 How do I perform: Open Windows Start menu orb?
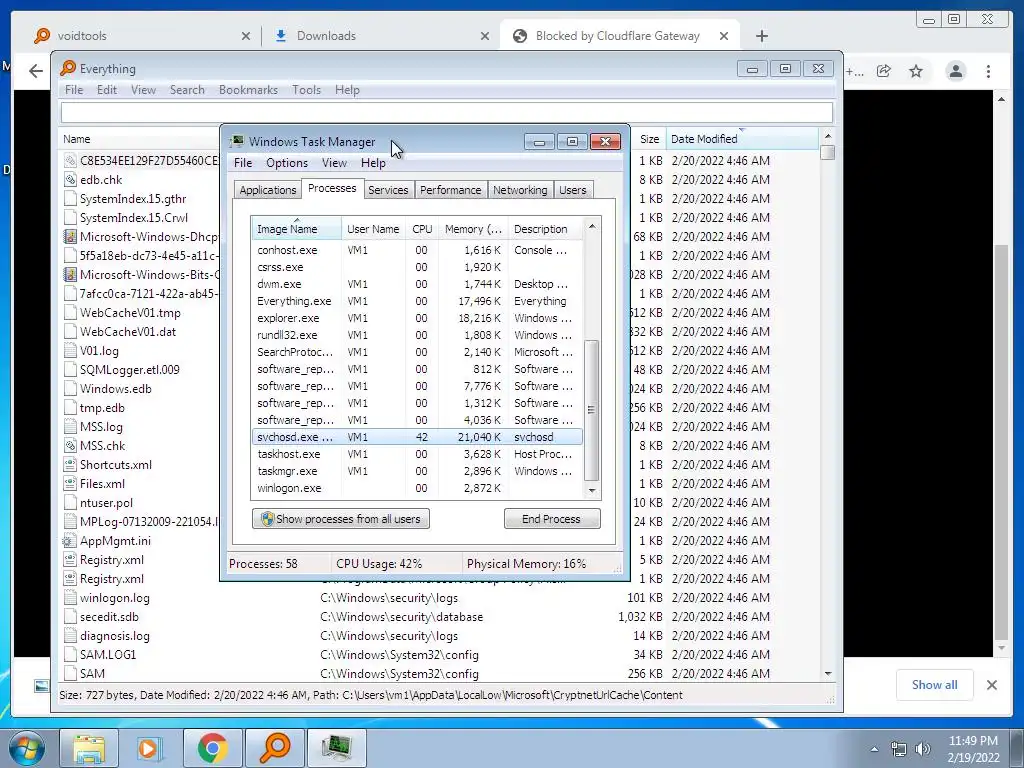tap(27, 748)
